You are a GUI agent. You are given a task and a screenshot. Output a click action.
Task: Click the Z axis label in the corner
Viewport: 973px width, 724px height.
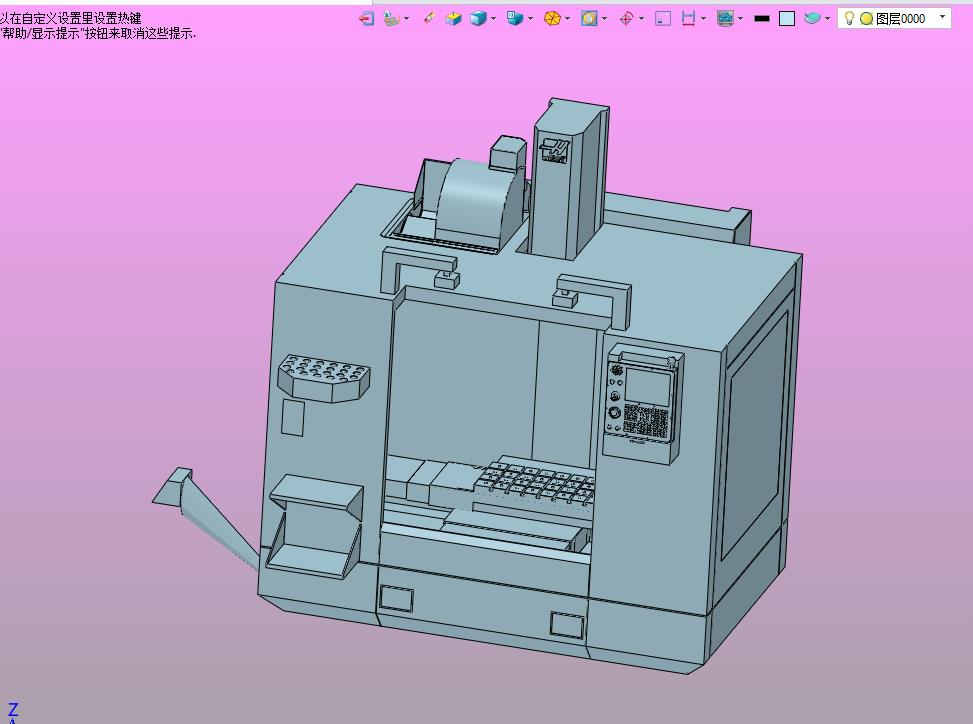click(x=13, y=708)
